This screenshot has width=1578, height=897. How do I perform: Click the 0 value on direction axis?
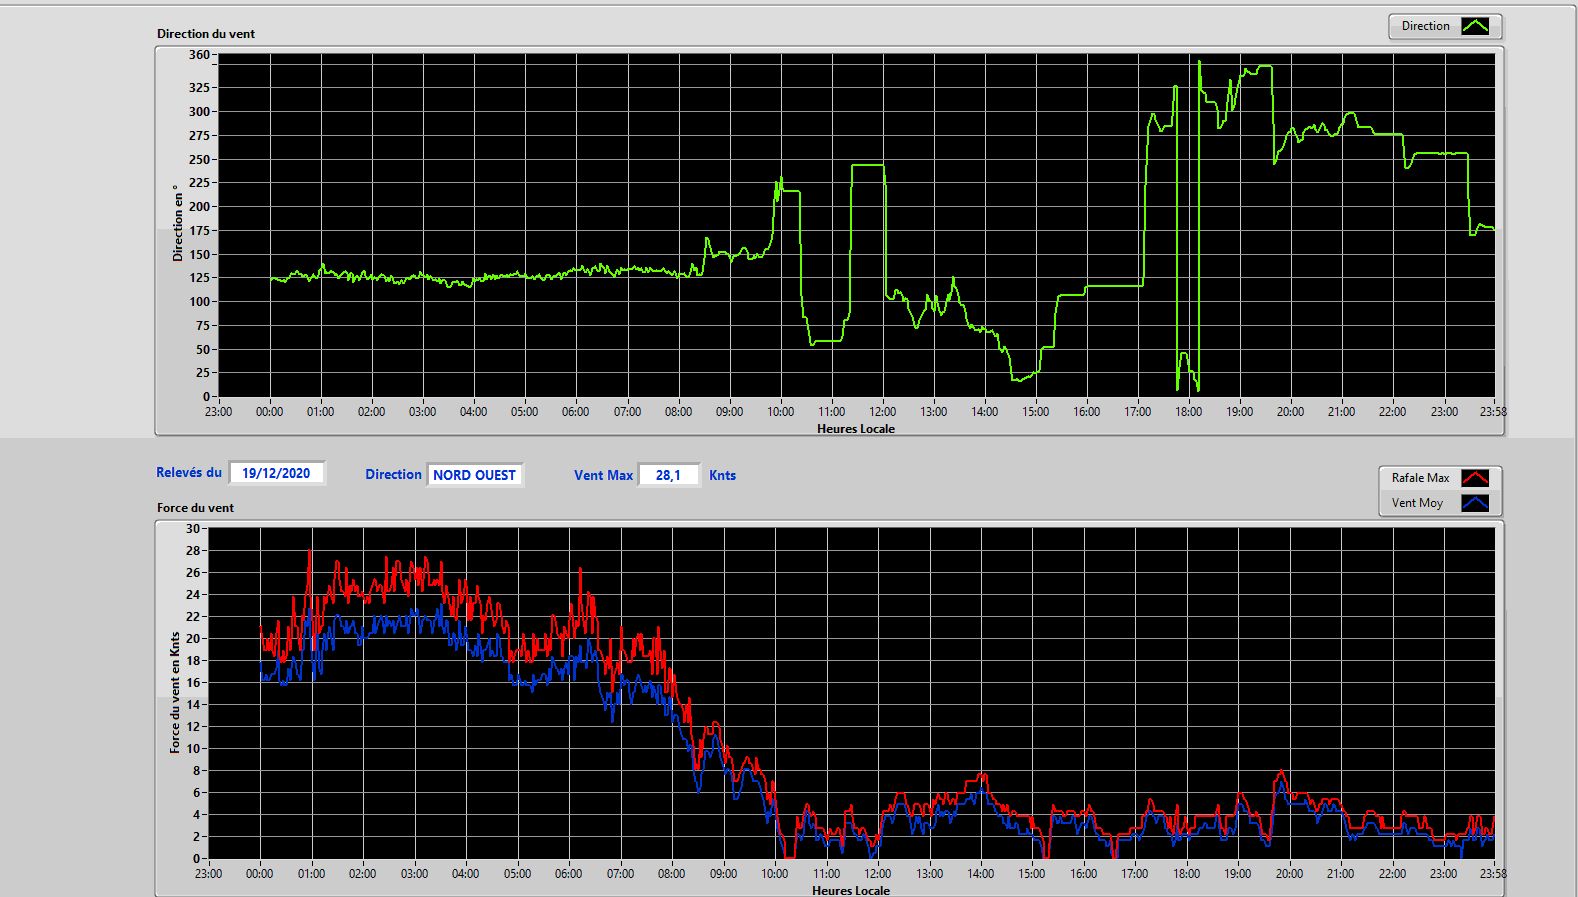coord(206,397)
